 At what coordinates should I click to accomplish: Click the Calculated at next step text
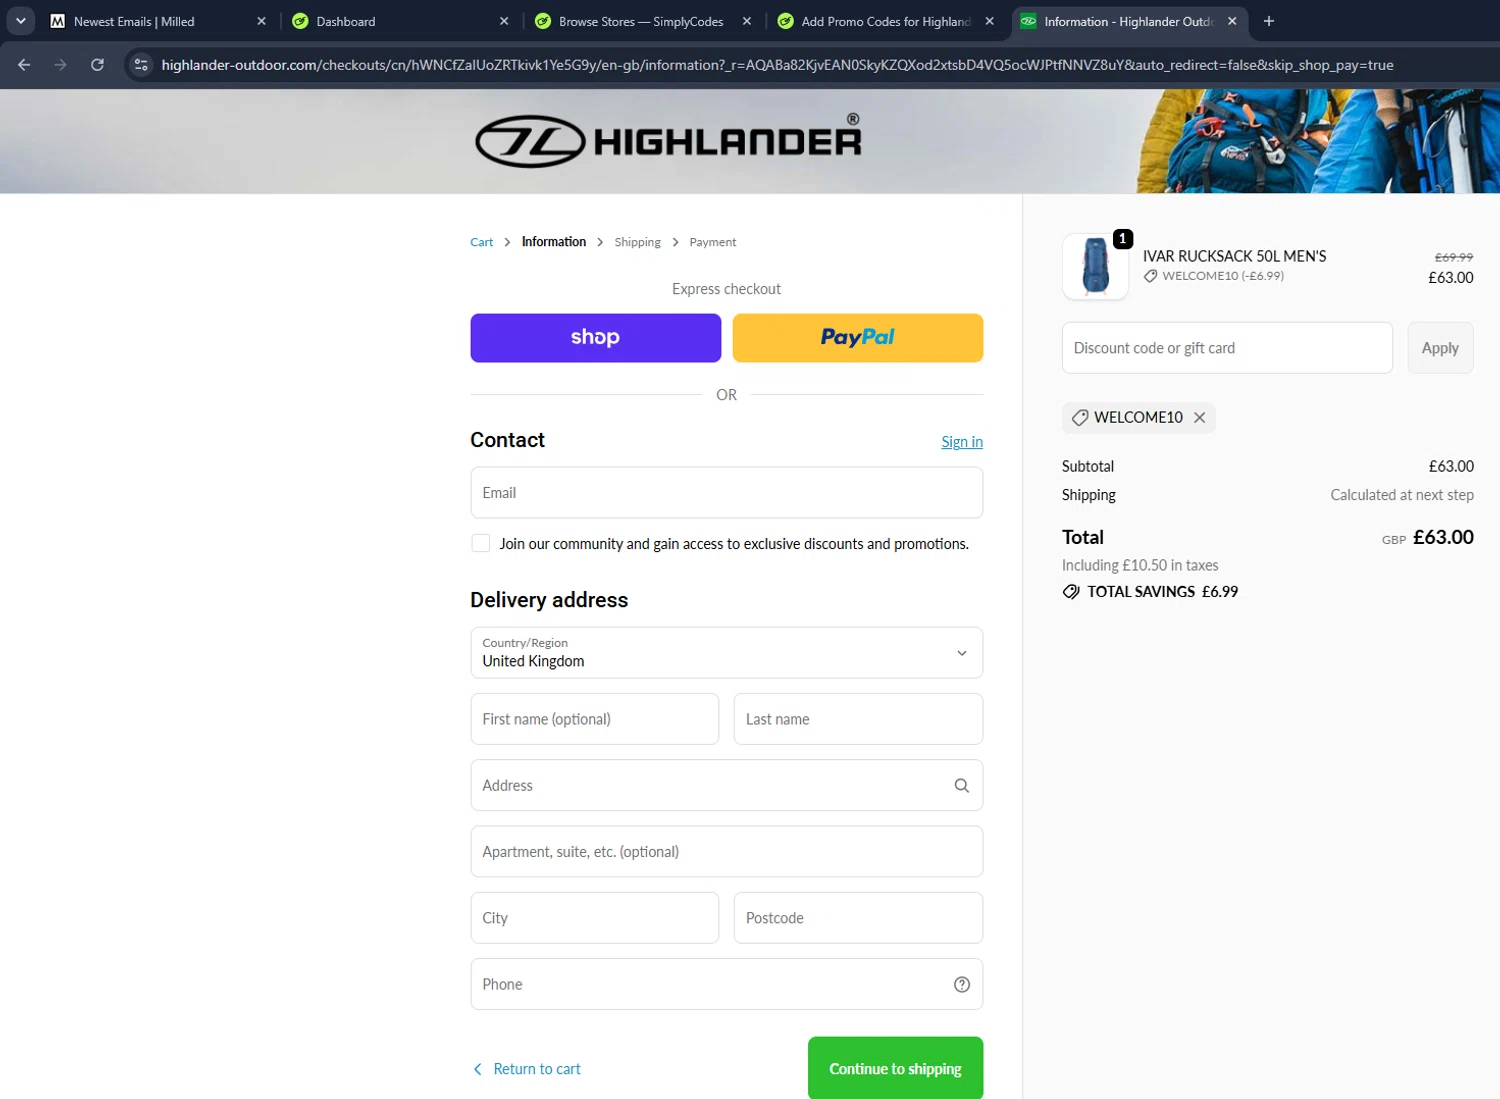(x=1401, y=495)
